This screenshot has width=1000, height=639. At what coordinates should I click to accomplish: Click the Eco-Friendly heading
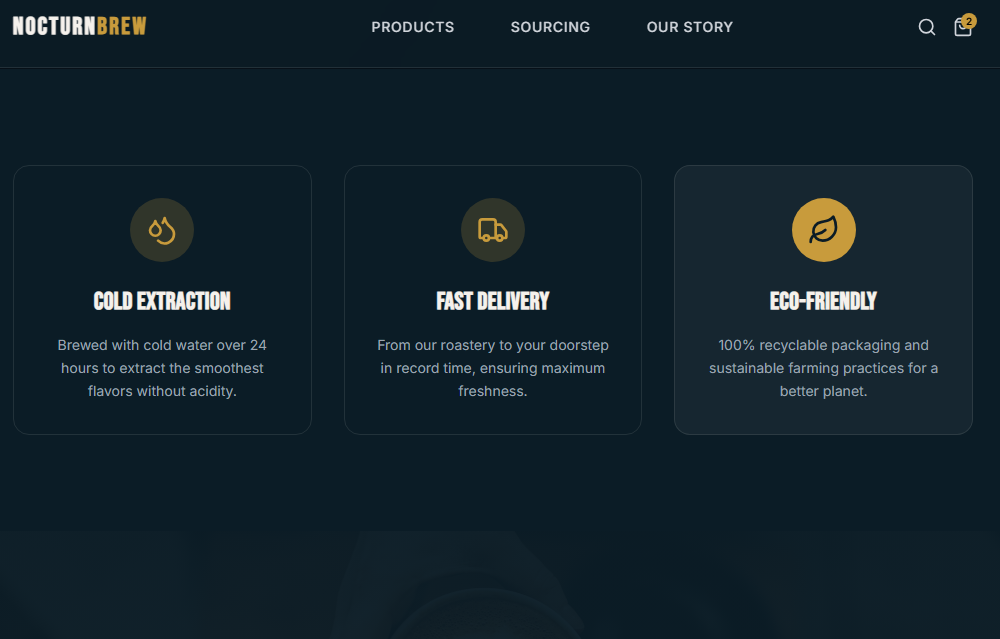823,301
